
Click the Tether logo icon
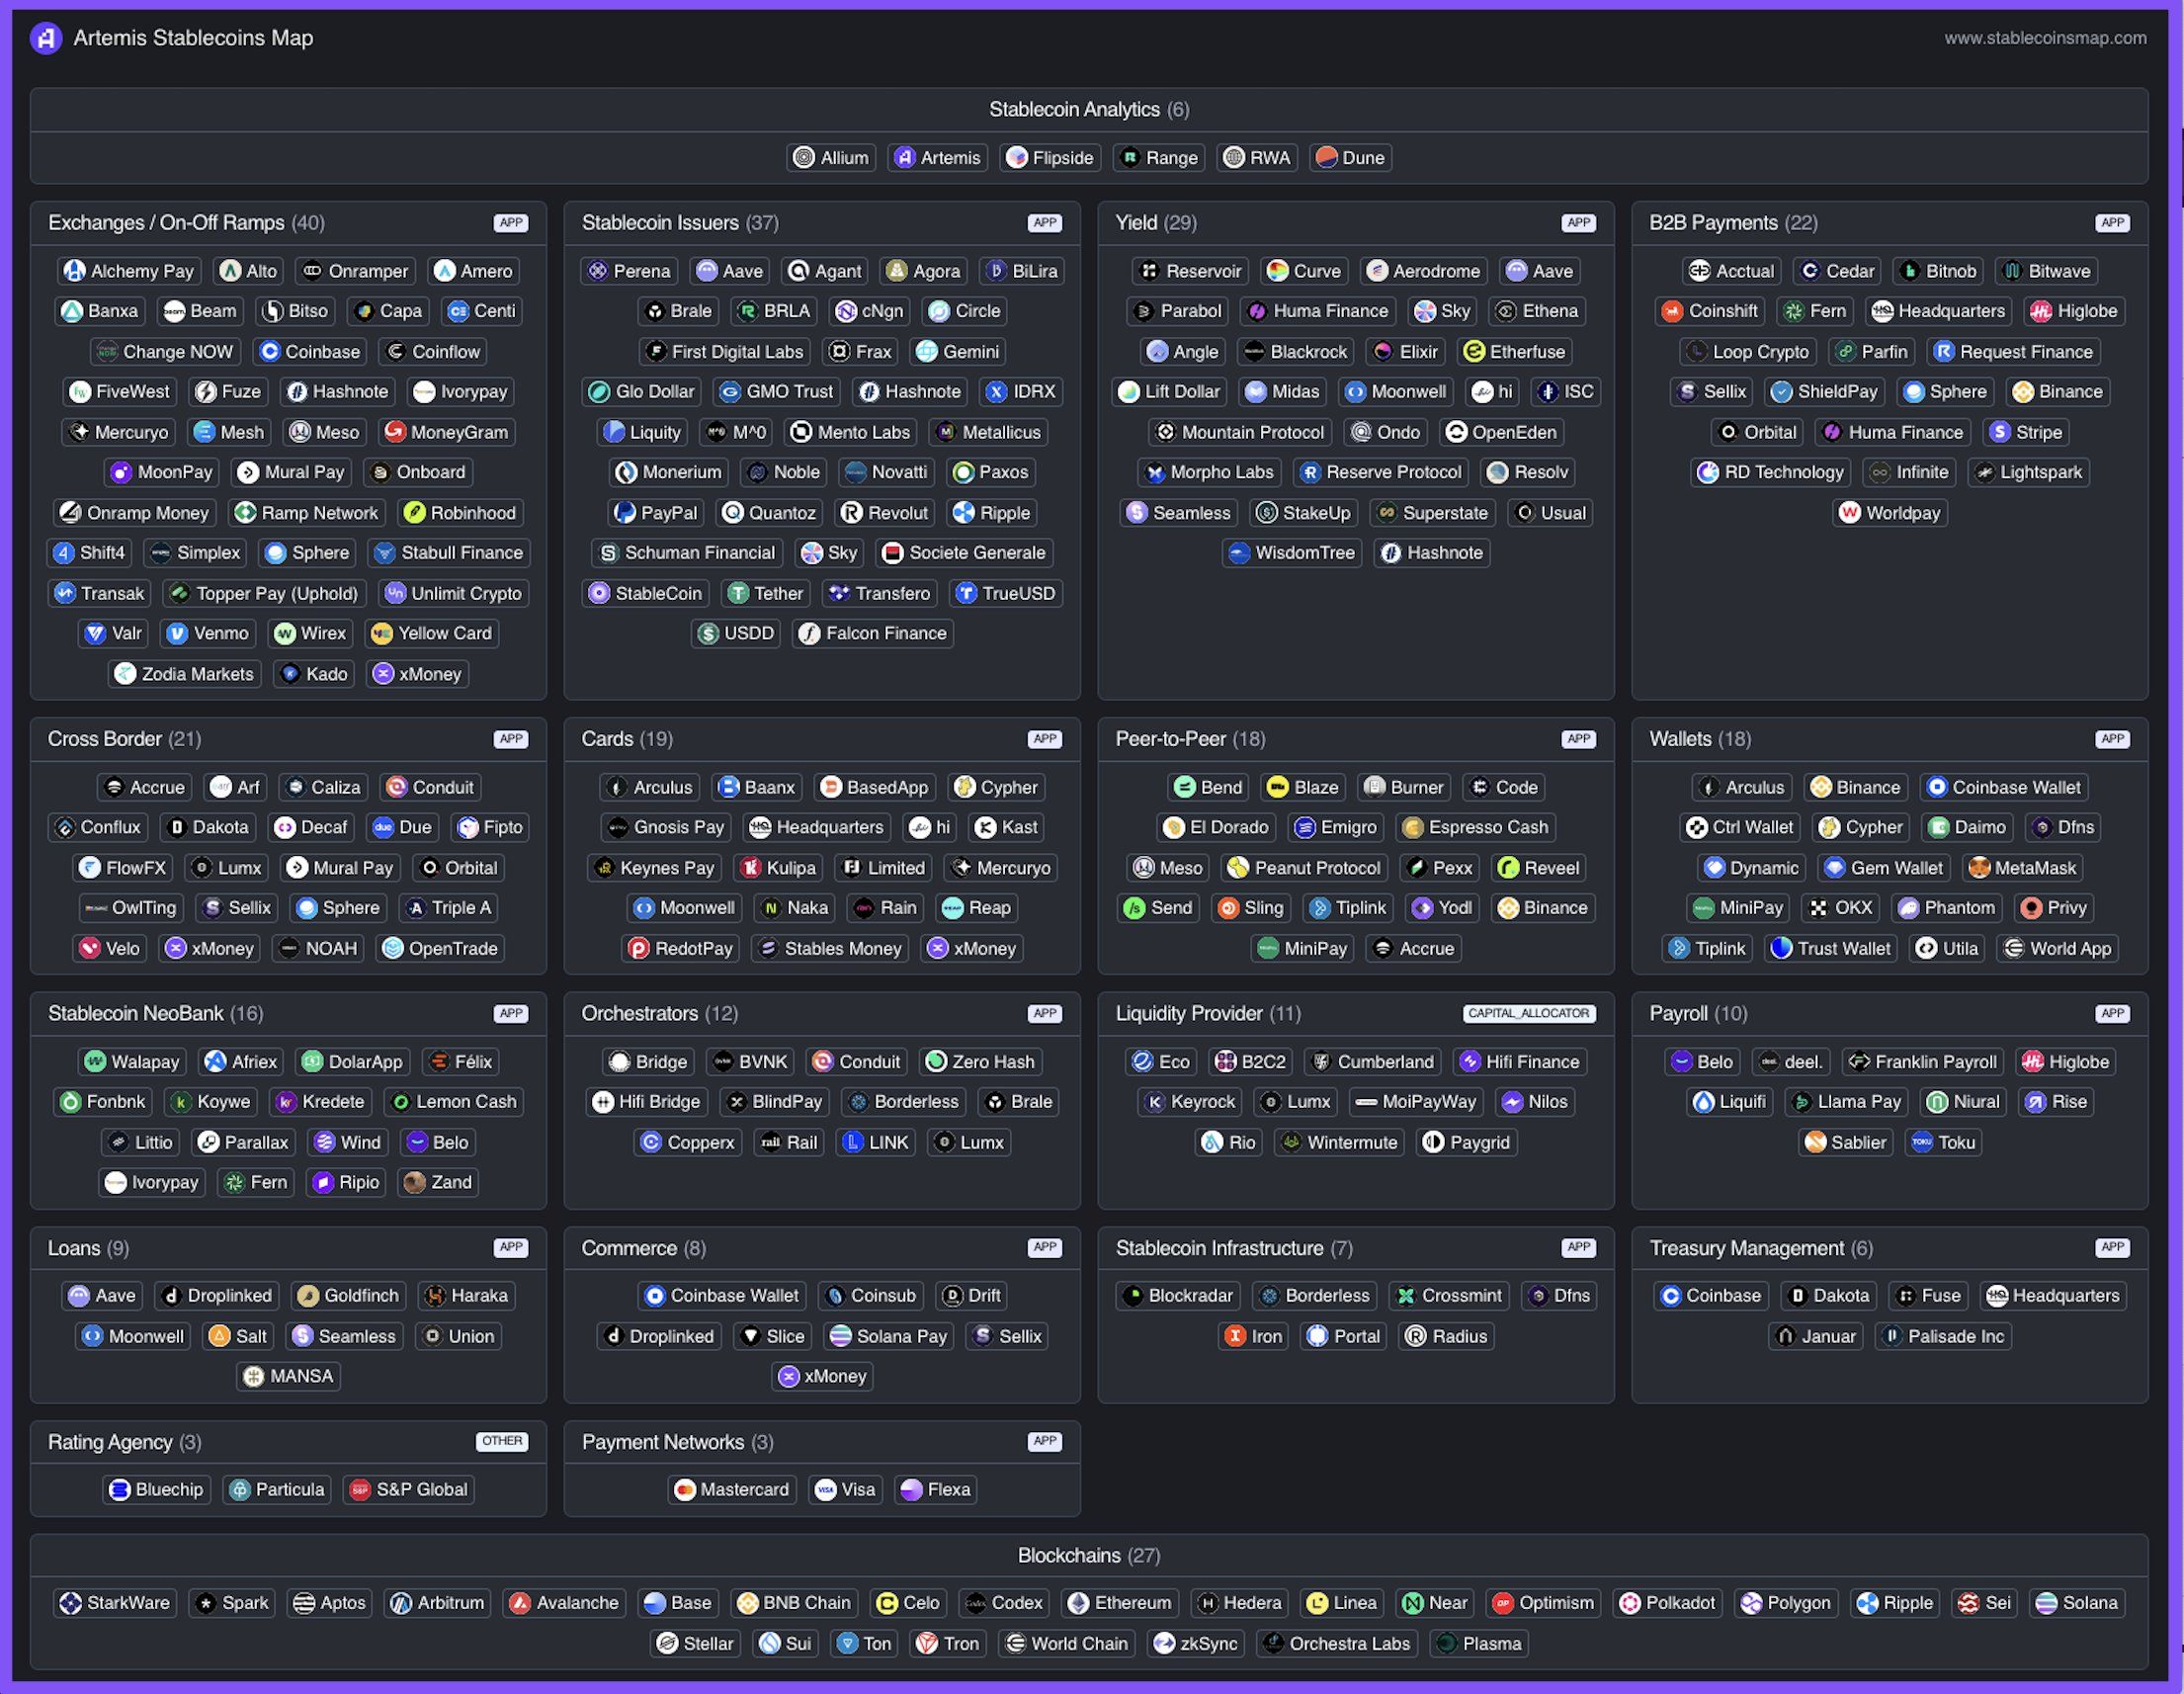coord(738,593)
